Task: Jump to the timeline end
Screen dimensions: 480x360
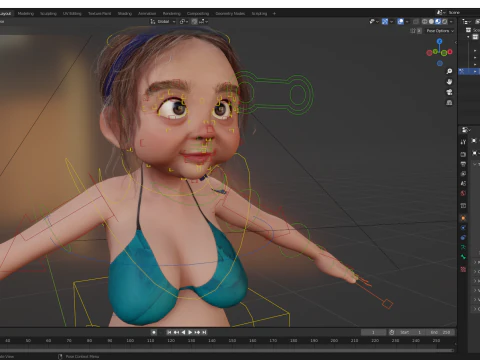Action: click(204, 332)
